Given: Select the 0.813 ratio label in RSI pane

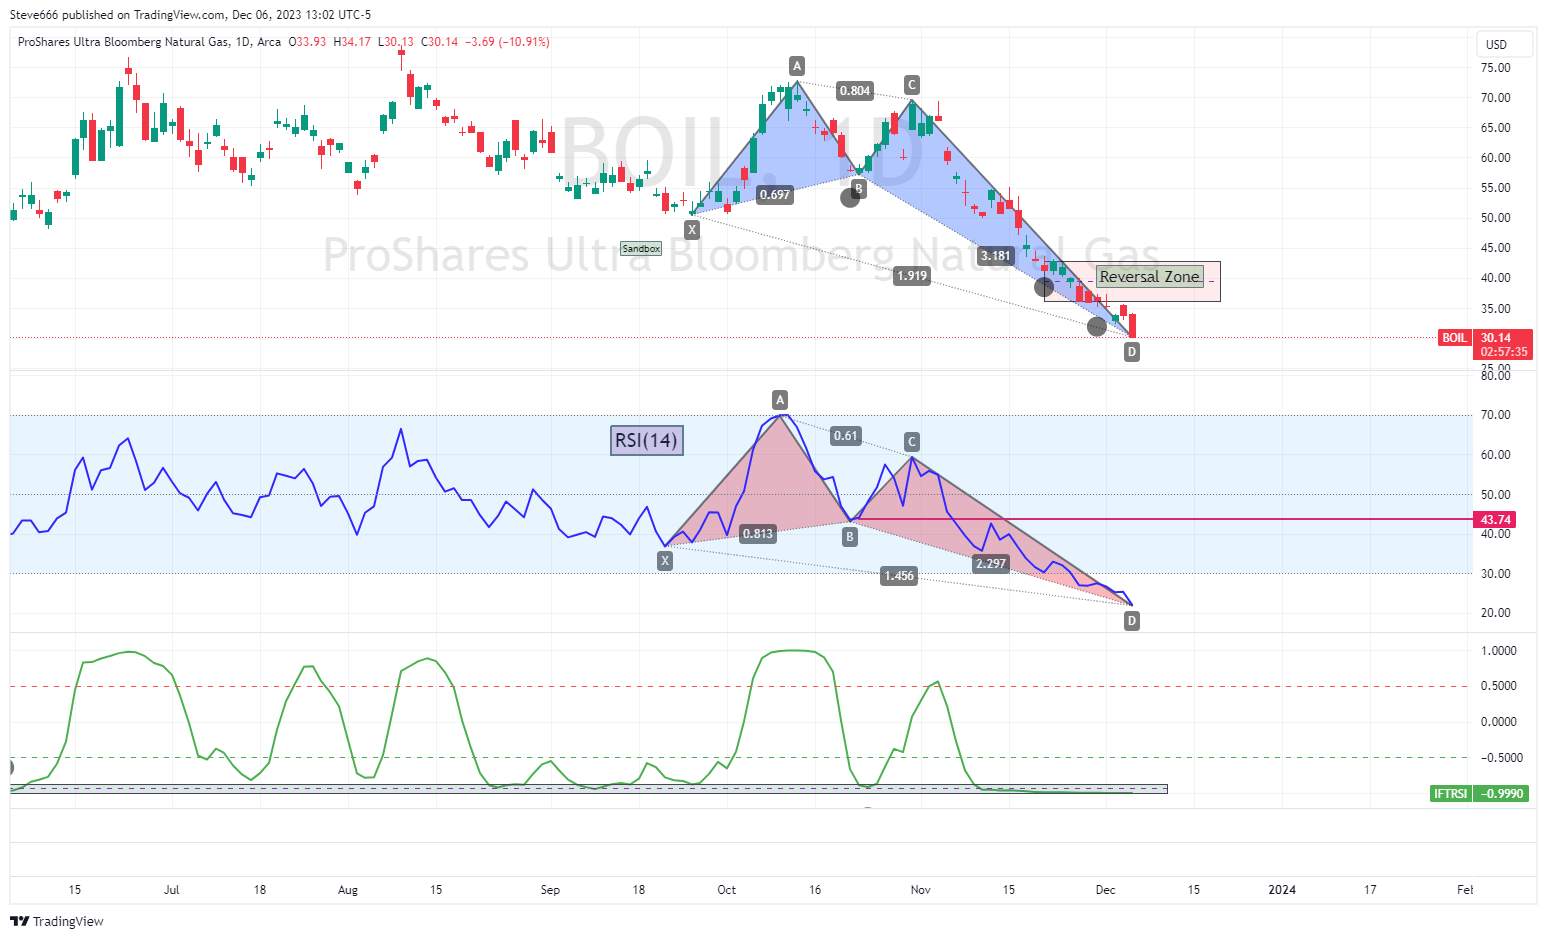Looking at the screenshot, I should click(x=758, y=534).
